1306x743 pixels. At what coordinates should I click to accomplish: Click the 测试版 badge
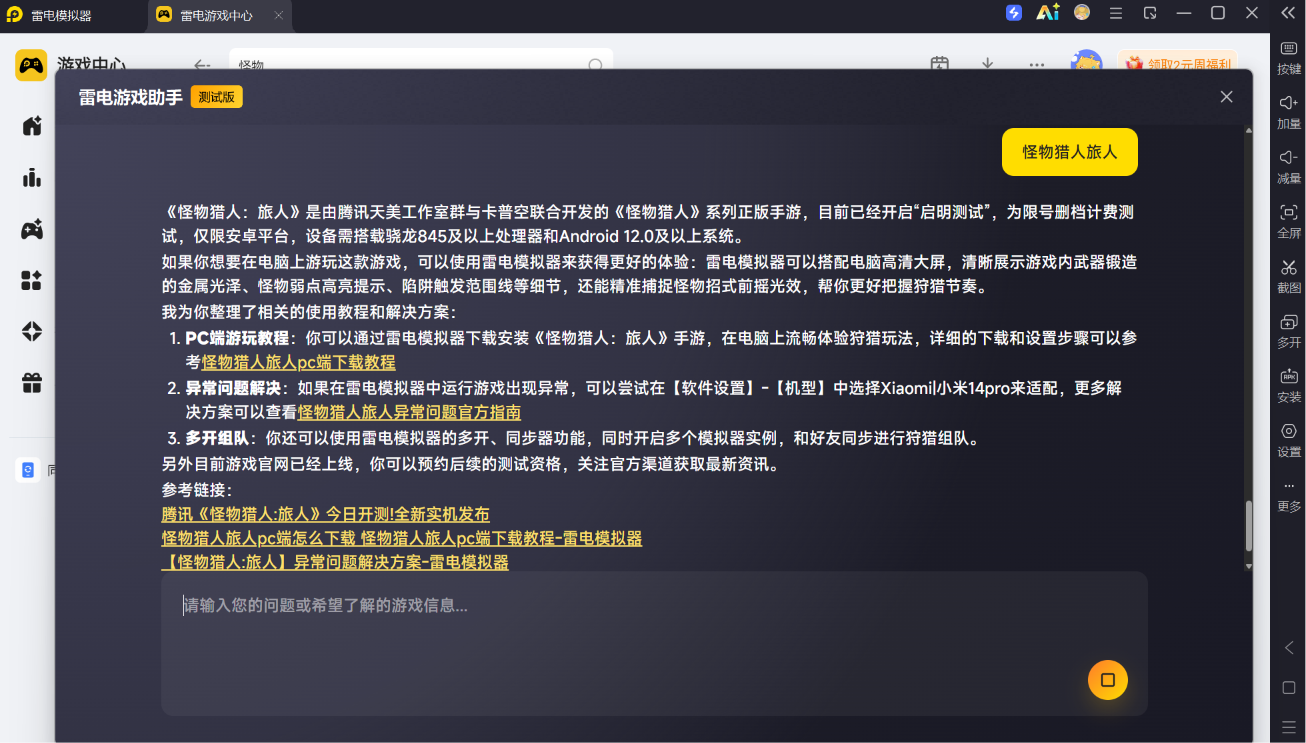217,97
